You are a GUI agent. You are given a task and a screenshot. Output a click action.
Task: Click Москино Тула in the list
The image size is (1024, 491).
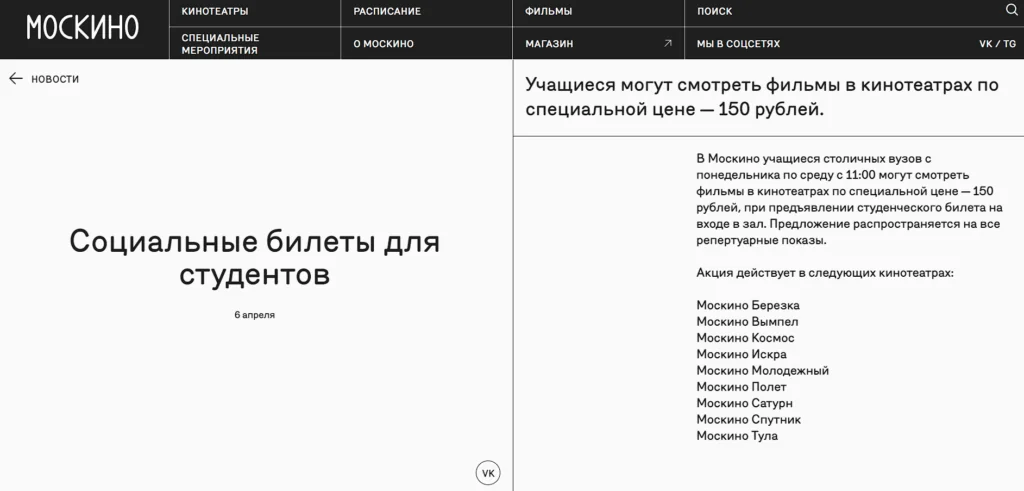(737, 436)
